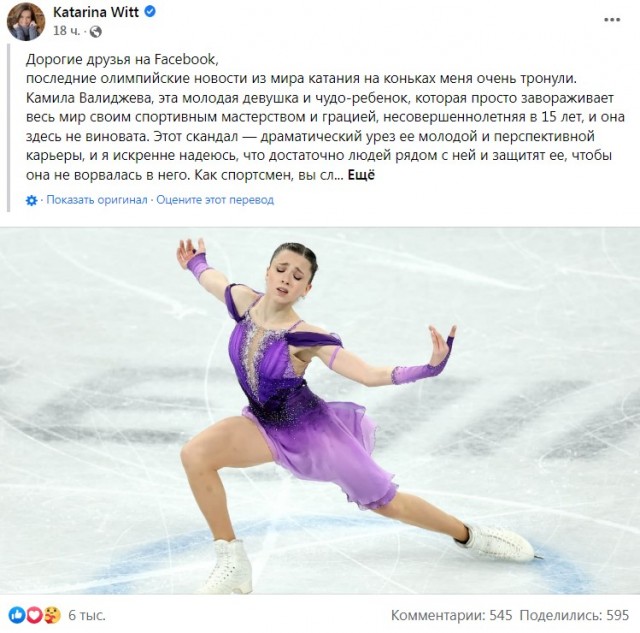Image resolution: width=640 pixels, height=633 pixels.
Task: Open the figure skater photo
Action: (x=320, y=411)
